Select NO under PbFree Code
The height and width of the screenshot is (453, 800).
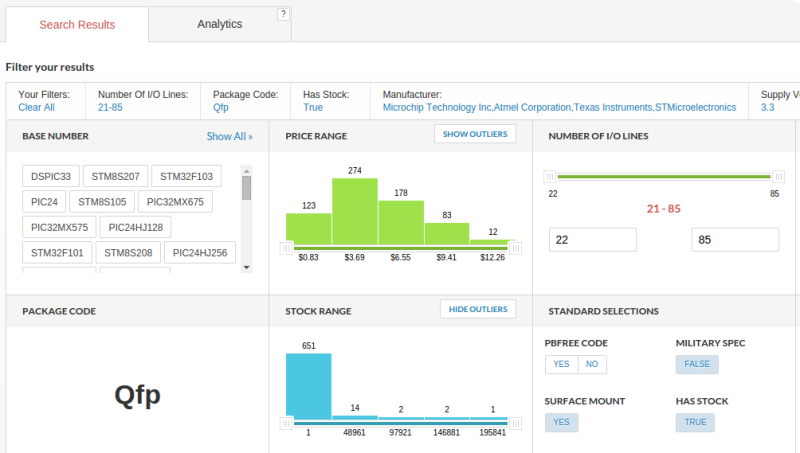coord(592,364)
